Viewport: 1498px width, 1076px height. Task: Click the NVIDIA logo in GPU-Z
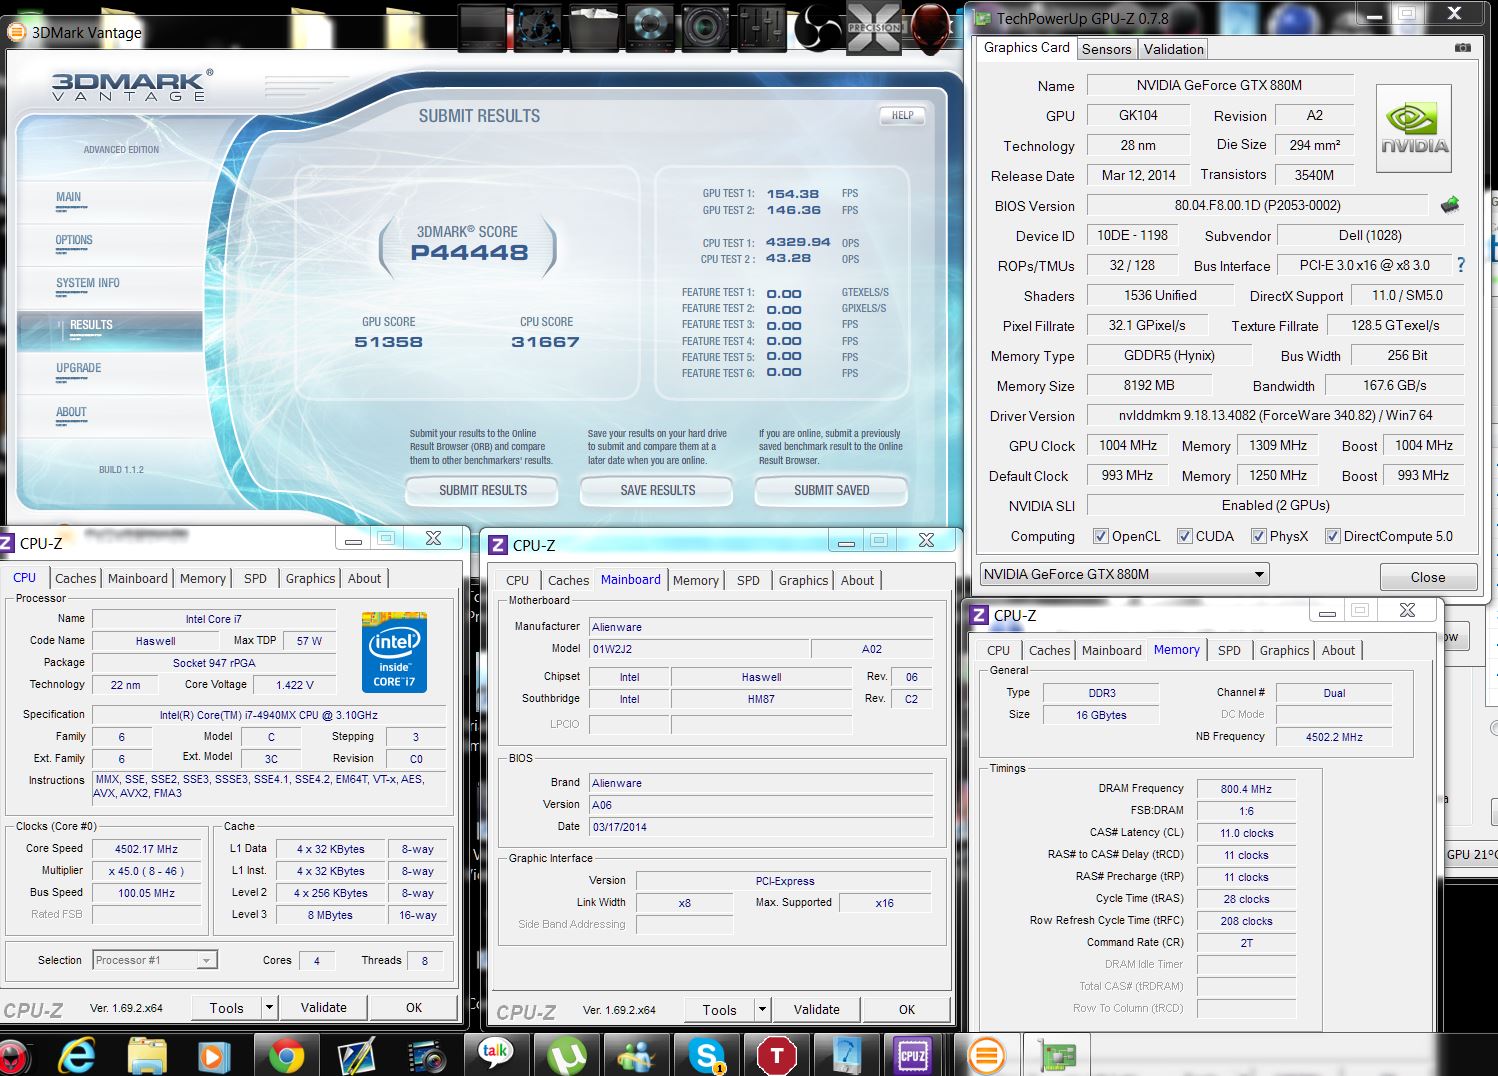[x=1414, y=130]
